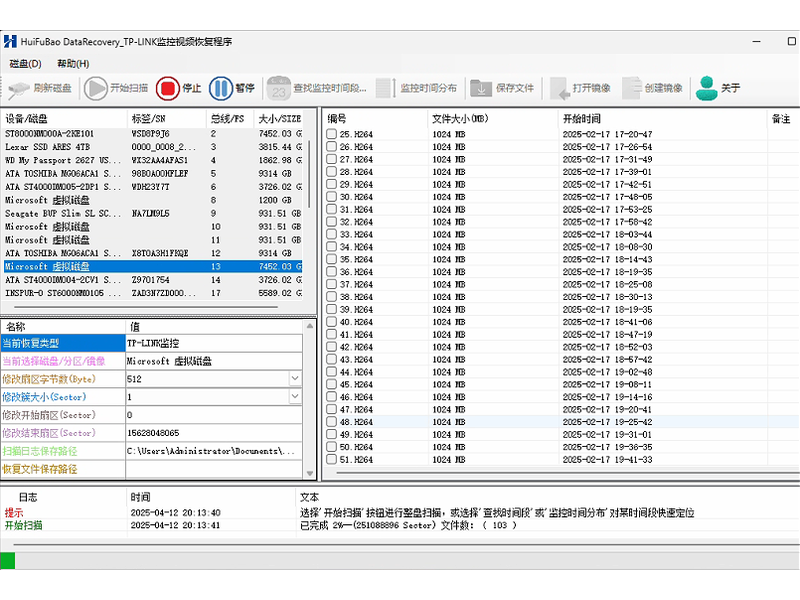The image size is (800, 600).
Task: Select the Seagate BUP Slim SL disk row
Action: click(153, 213)
